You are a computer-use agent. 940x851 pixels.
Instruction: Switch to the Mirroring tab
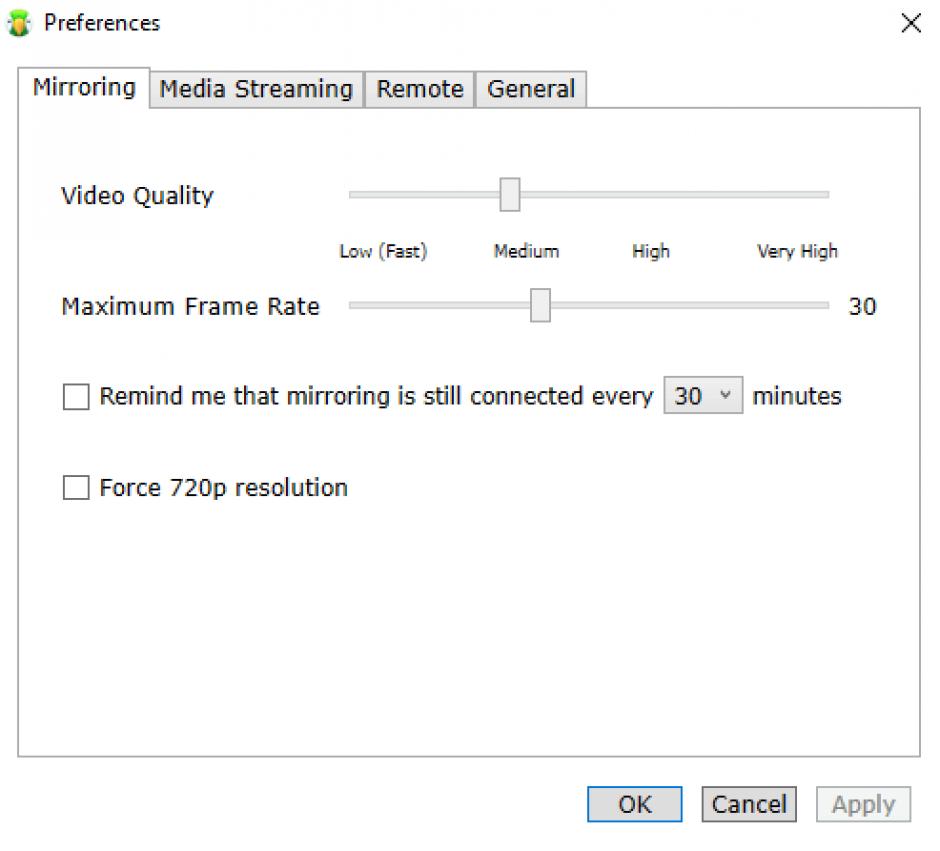(84, 88)
